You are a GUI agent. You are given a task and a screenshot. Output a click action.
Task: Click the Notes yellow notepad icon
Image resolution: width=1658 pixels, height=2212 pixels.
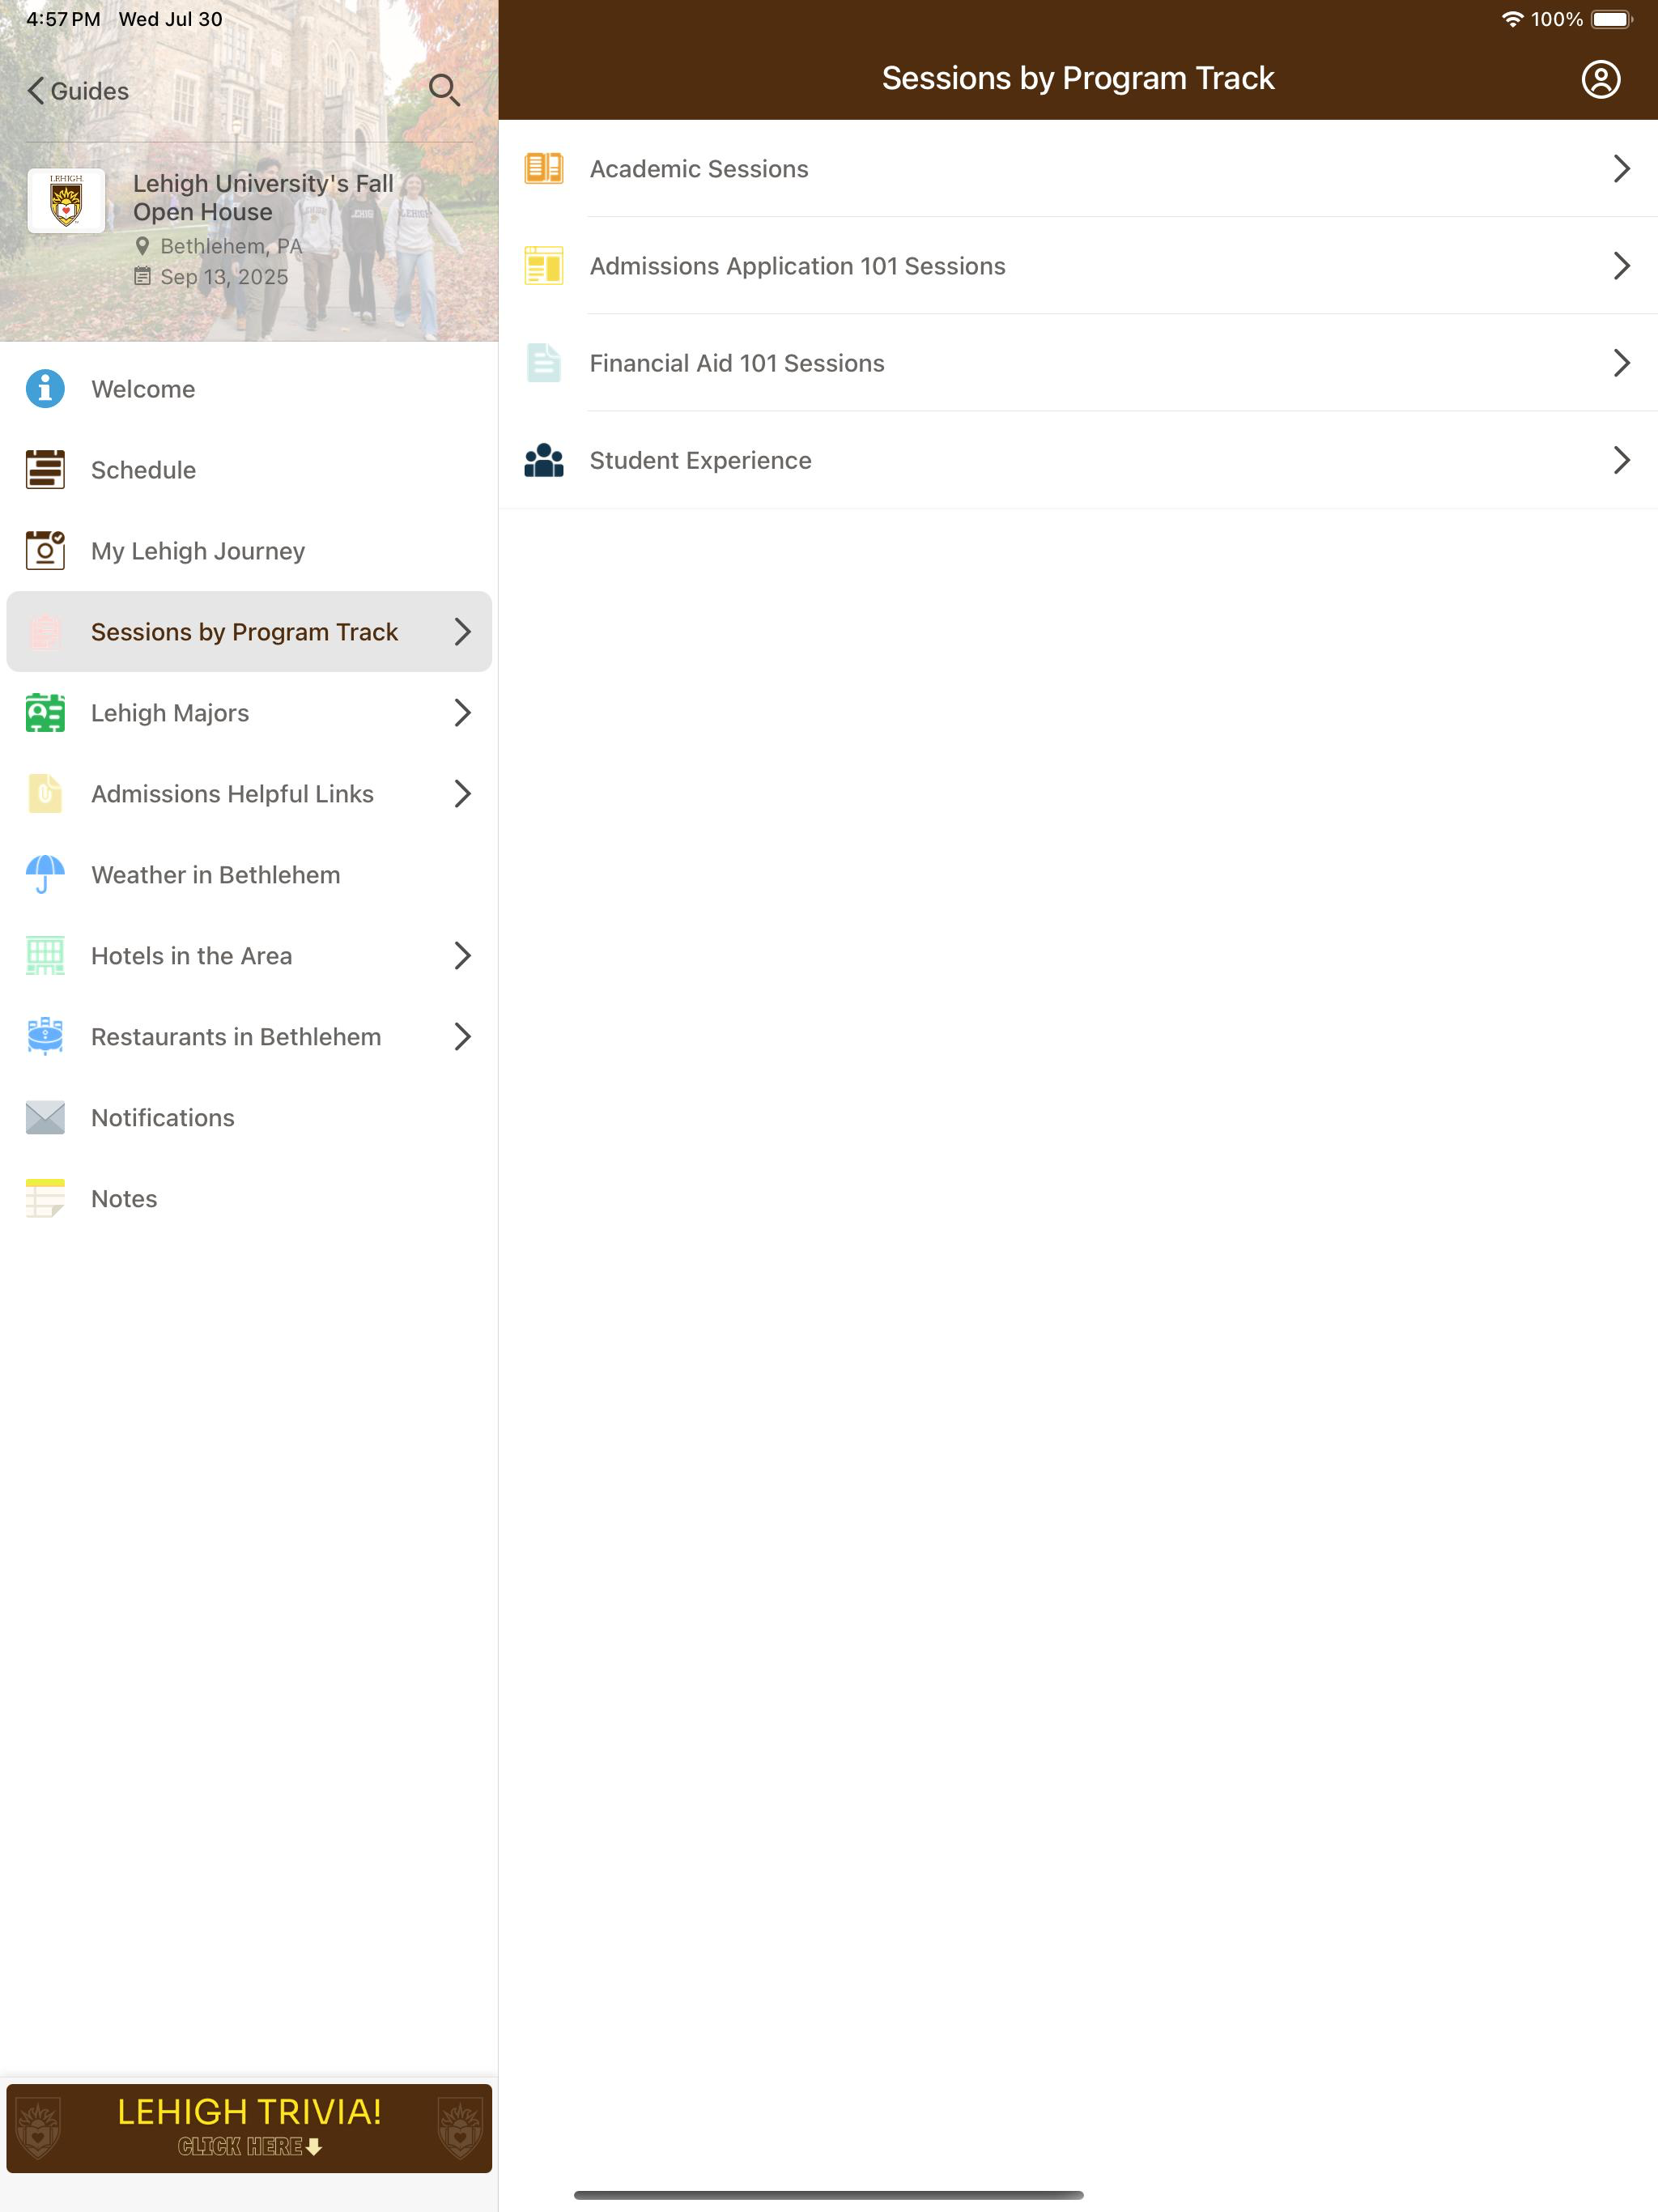coord(45,1199)
